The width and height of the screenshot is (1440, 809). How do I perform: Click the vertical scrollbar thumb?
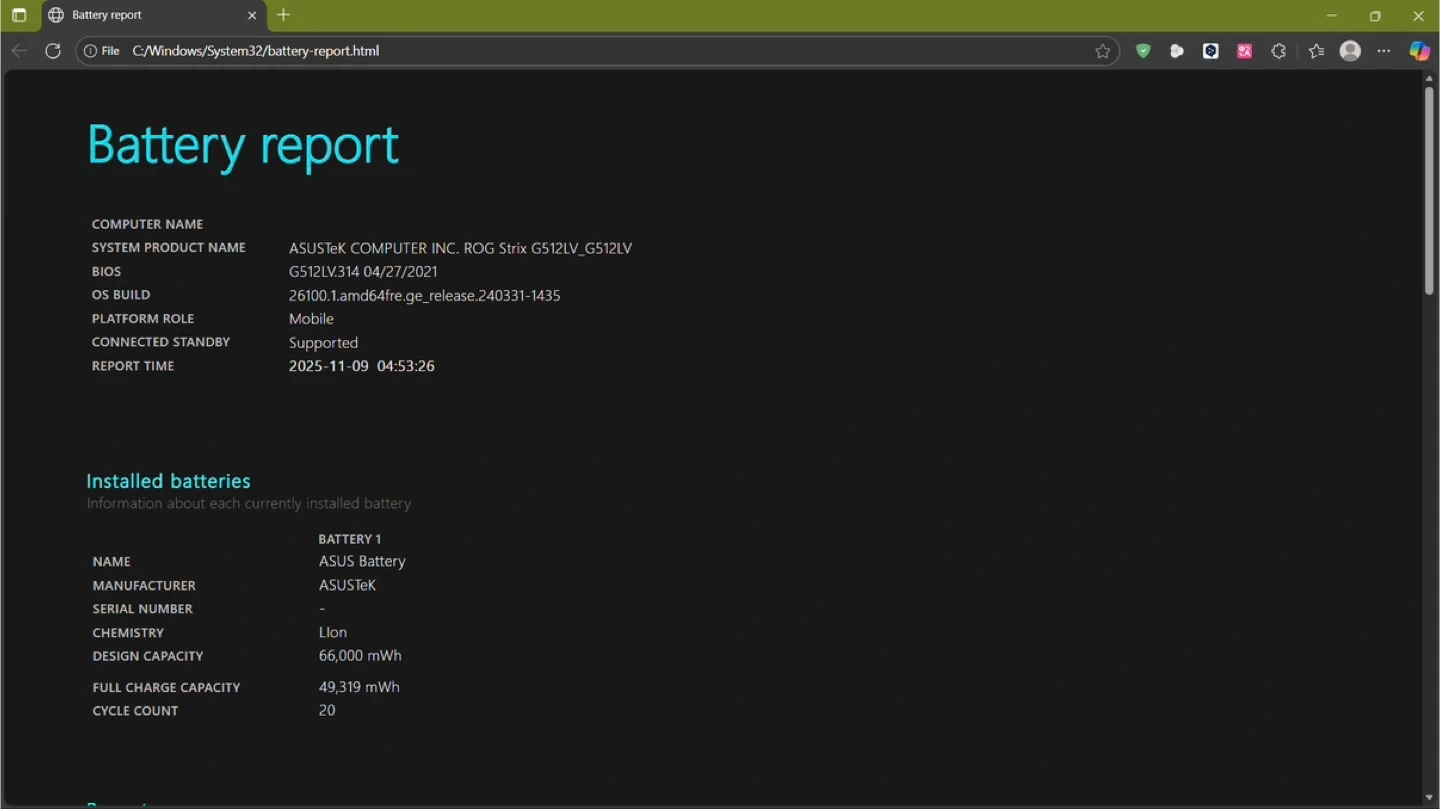pos(1429,190)
